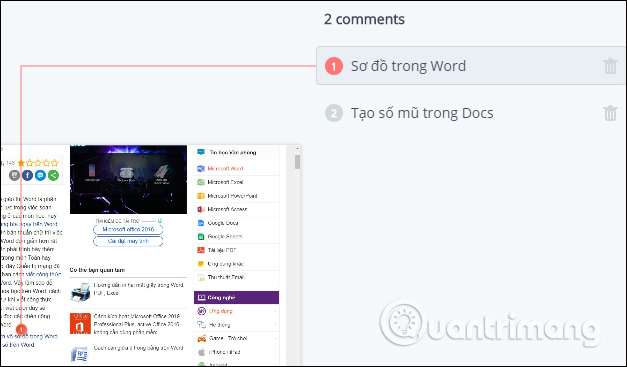Click the filled gold rating star
This screenshot has height=367, width=627.
[x=21, y=163]
